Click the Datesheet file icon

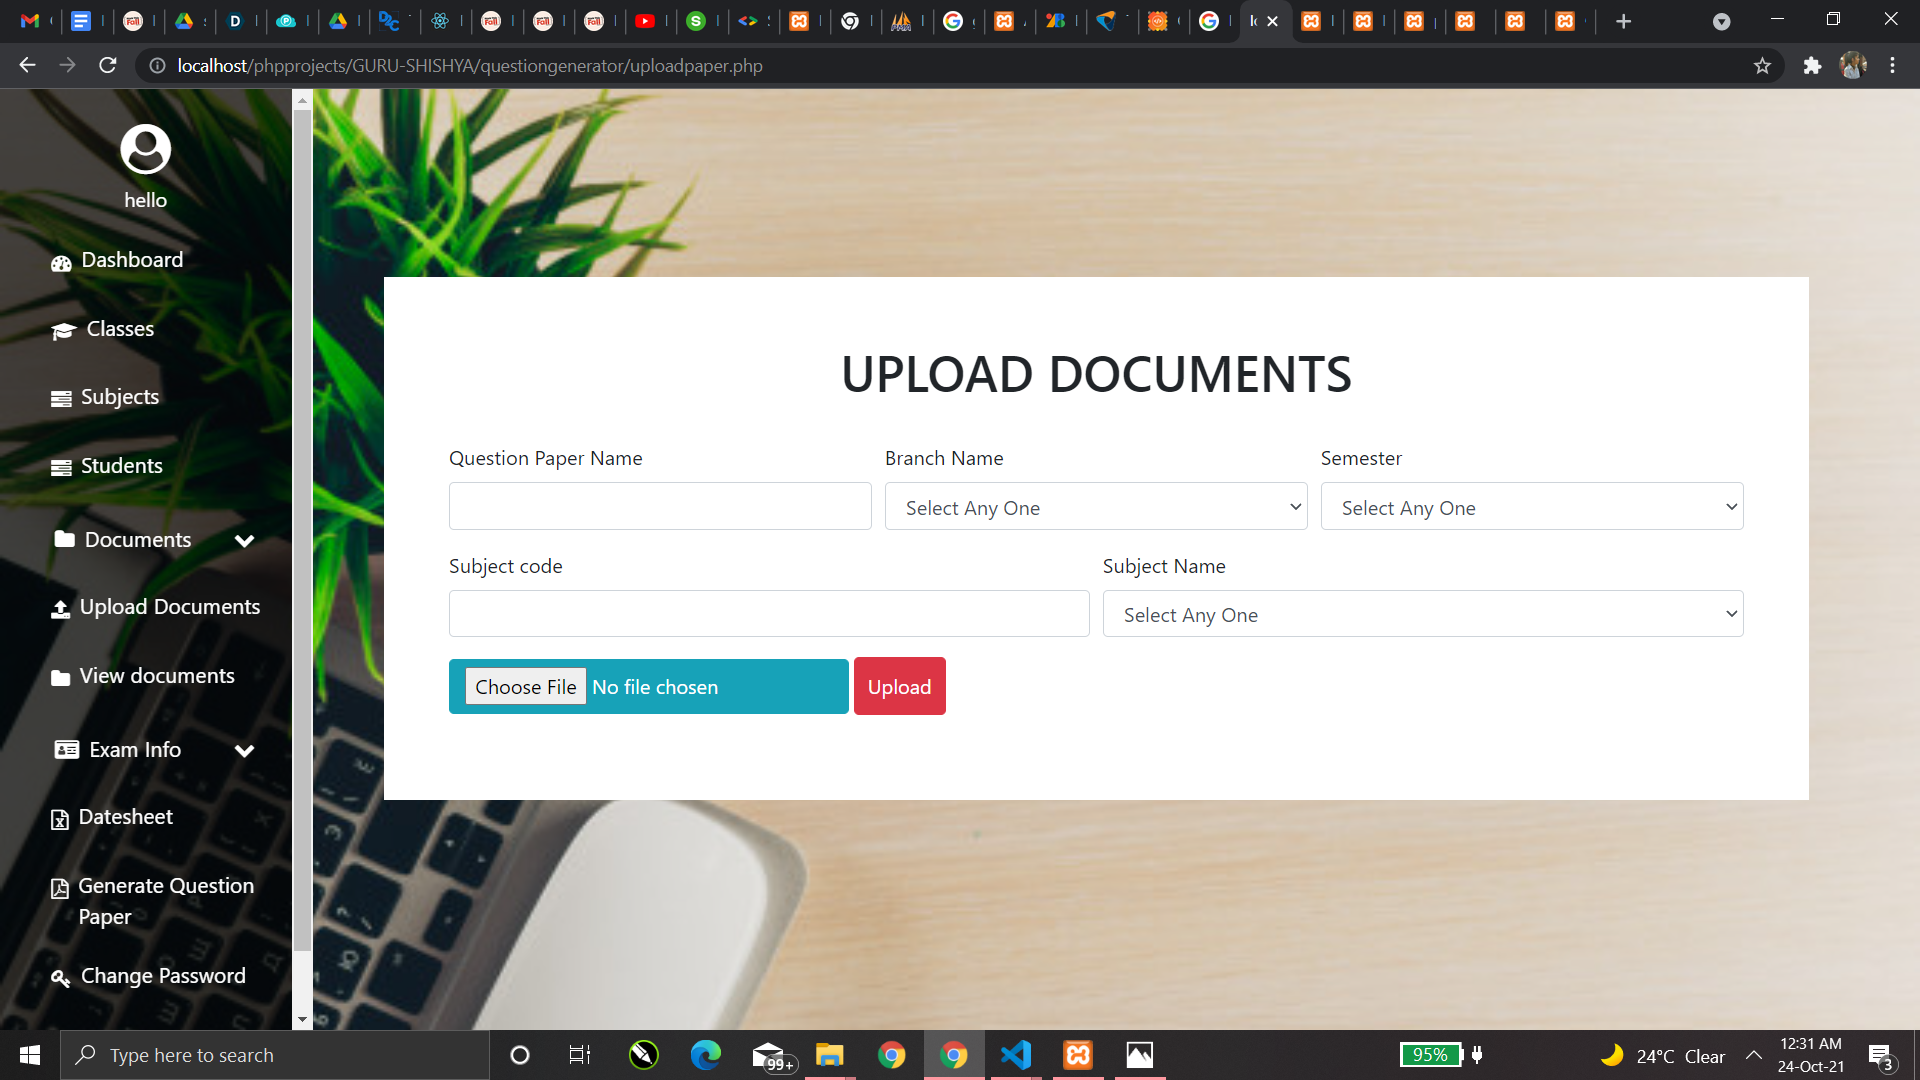tap(60, 820)
